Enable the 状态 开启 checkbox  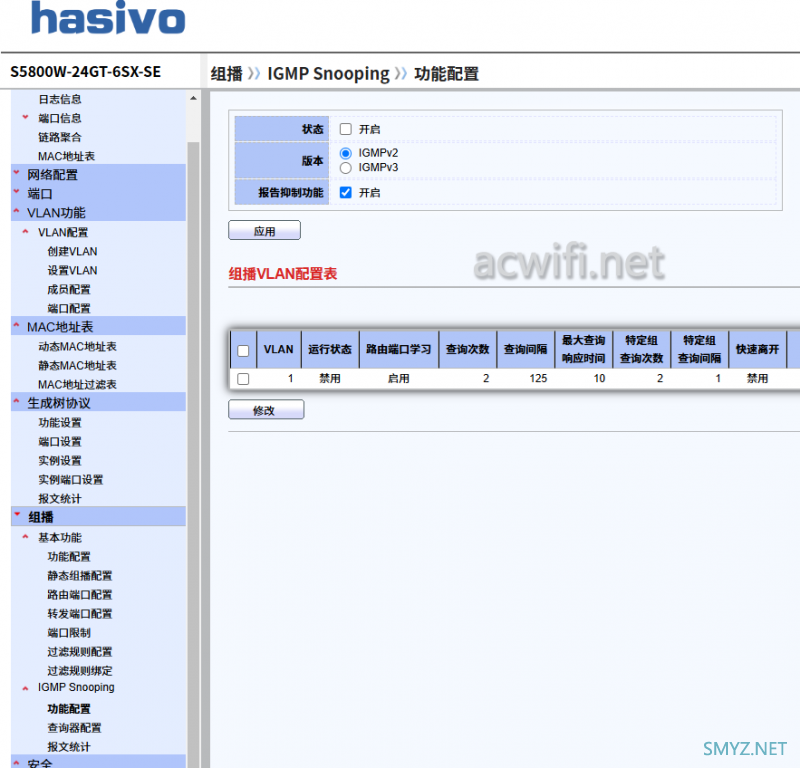[345, 129]
